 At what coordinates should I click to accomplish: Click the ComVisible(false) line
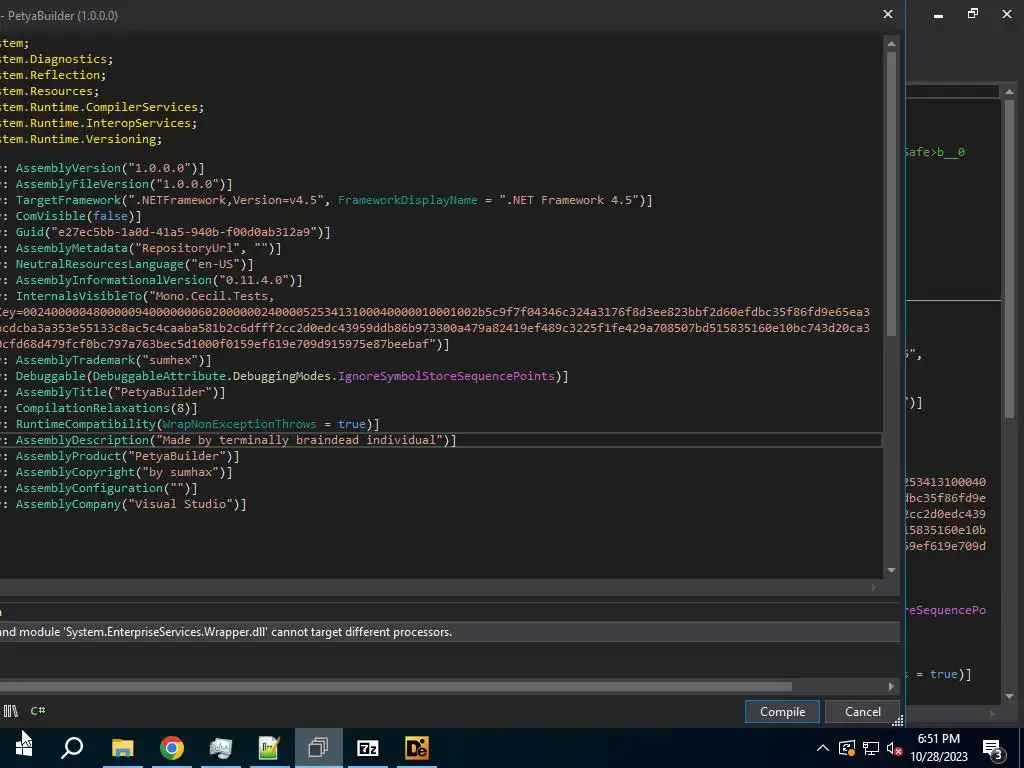pos(71,216)
